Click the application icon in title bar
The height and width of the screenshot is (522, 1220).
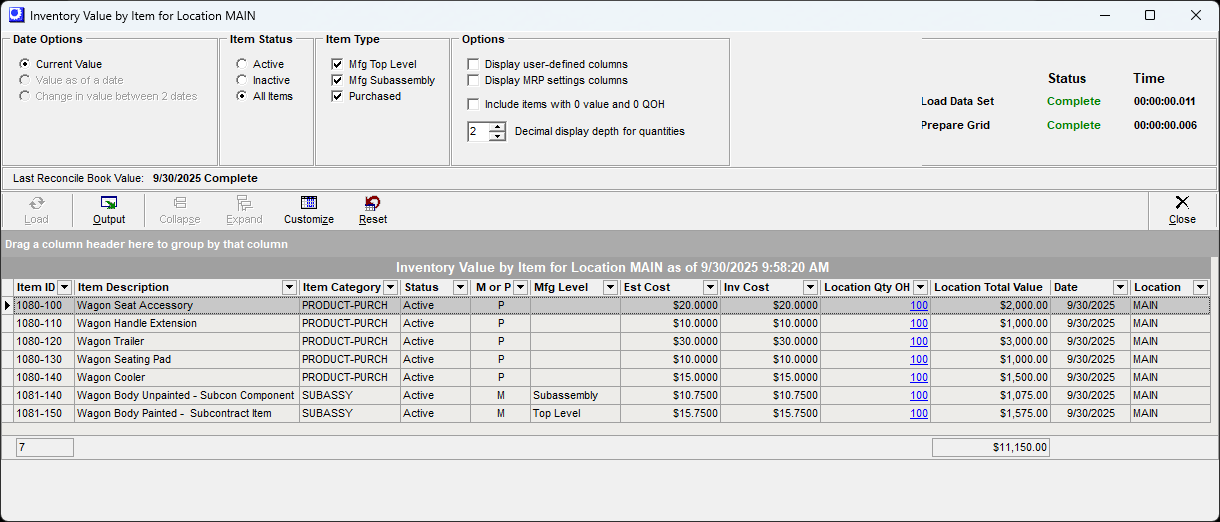tap(15, 15)
